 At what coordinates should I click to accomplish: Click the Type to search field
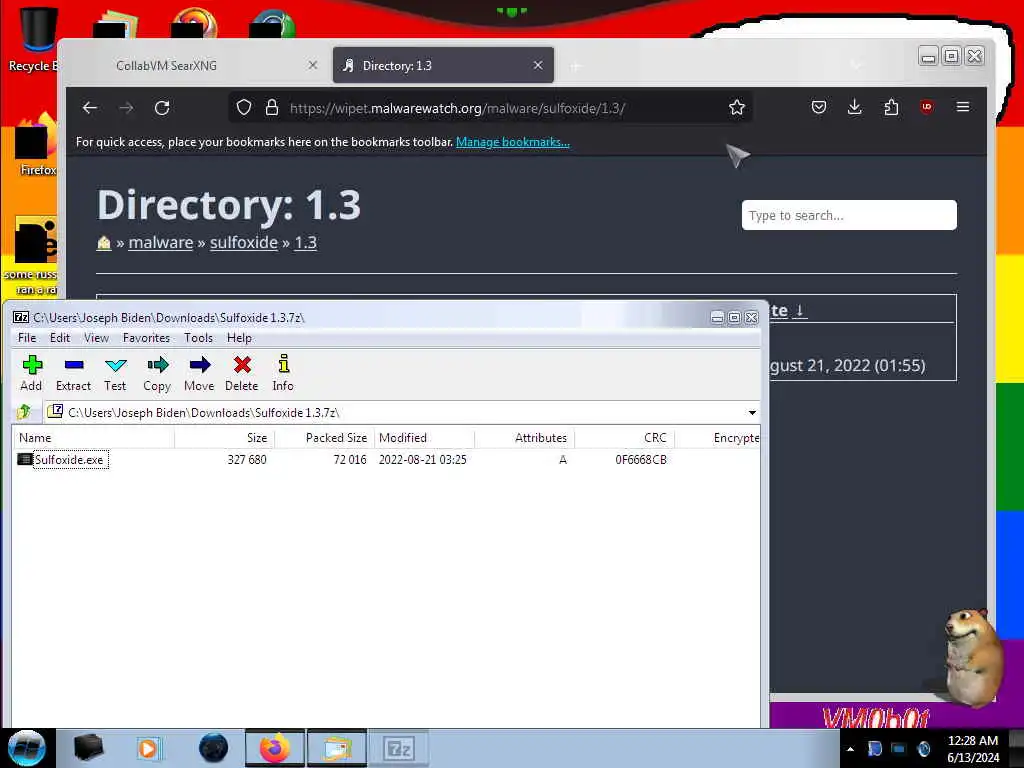(849, 215)
